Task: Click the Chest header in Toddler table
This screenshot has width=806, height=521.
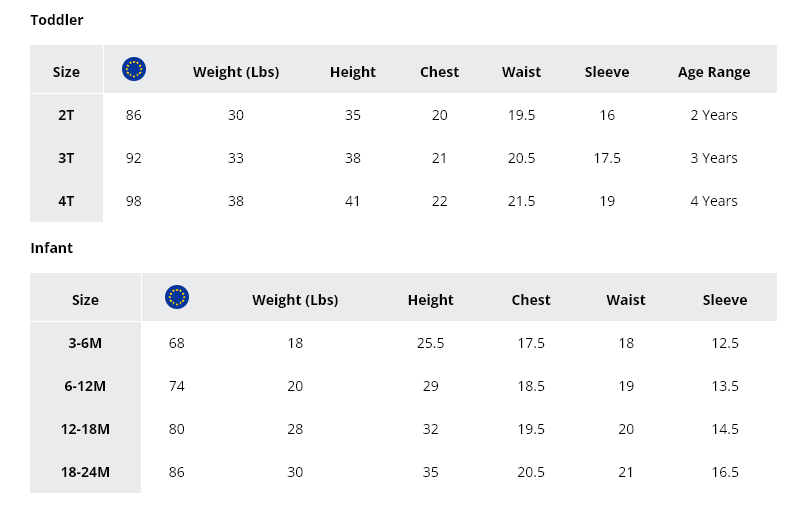Action: click(439, 72)
